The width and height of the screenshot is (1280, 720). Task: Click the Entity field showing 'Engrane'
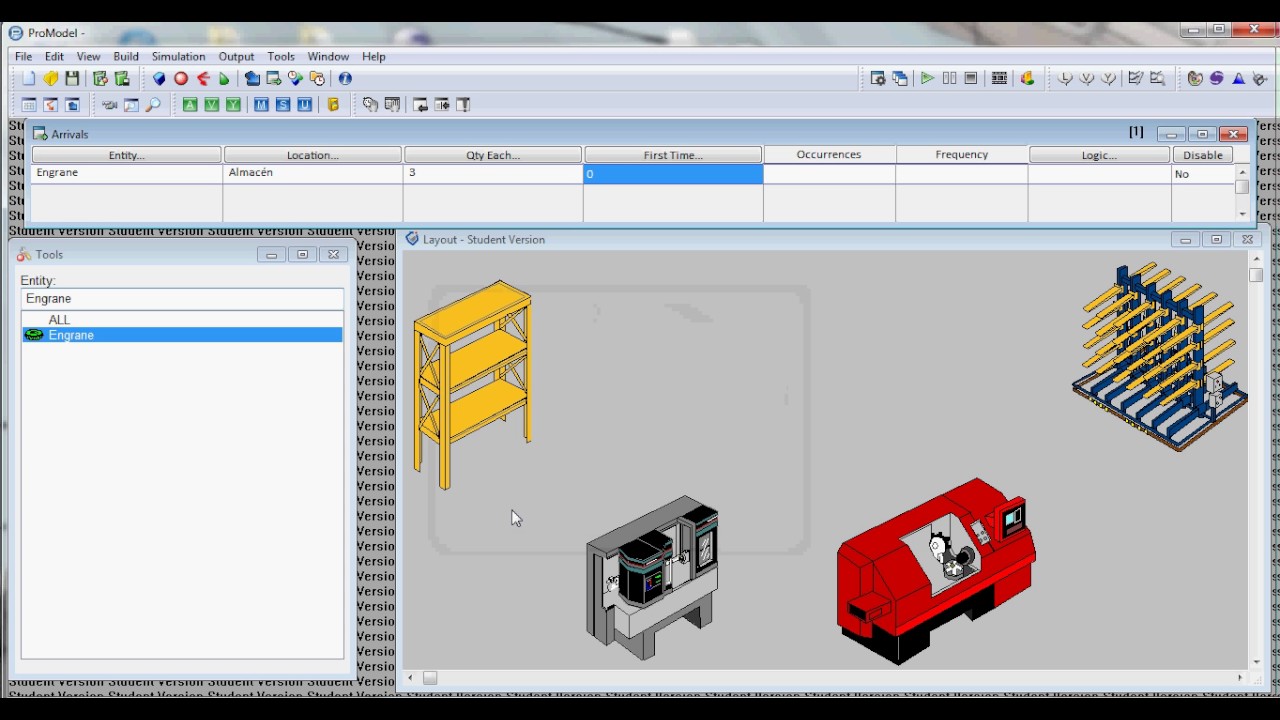[x=182, y=299]
